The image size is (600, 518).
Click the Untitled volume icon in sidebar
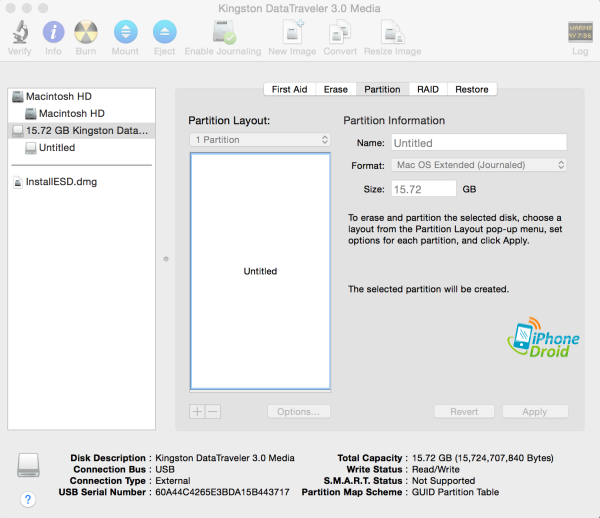pos(31,148)
